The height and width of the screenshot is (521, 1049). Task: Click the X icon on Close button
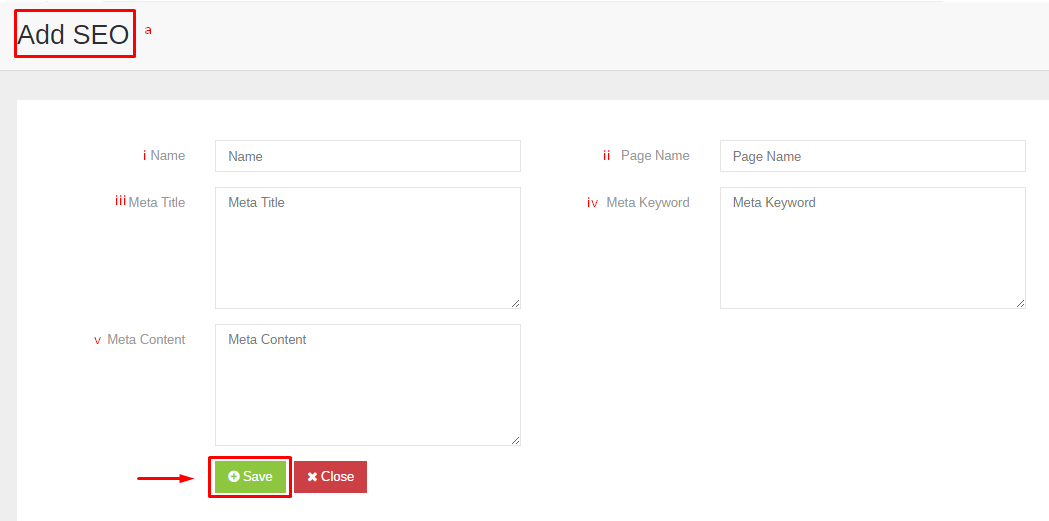coord(312,477)
